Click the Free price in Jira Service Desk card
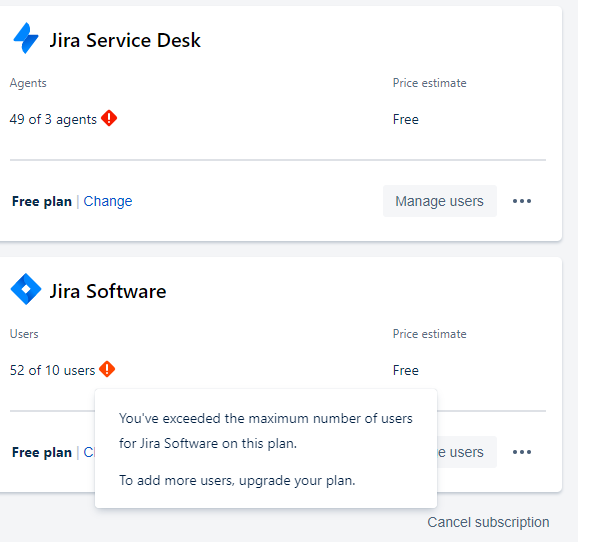The width and height of the screenshot is (609, 542). (405, 119)
